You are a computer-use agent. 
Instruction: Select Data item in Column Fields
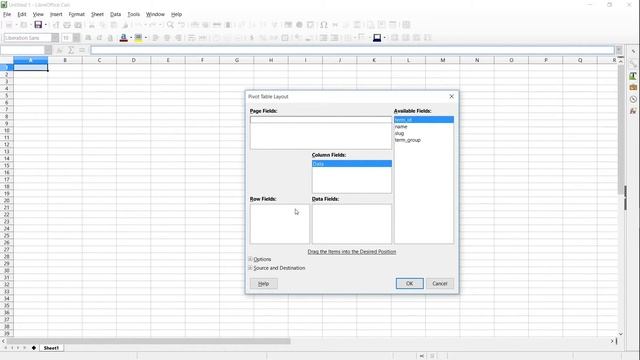pyautogui.click(x=352, y=164)
